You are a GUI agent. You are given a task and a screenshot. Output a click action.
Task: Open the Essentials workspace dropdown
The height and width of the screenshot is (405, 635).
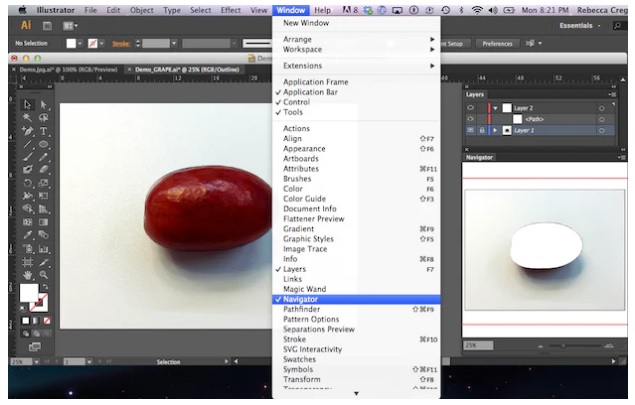(x=580, y=26)
